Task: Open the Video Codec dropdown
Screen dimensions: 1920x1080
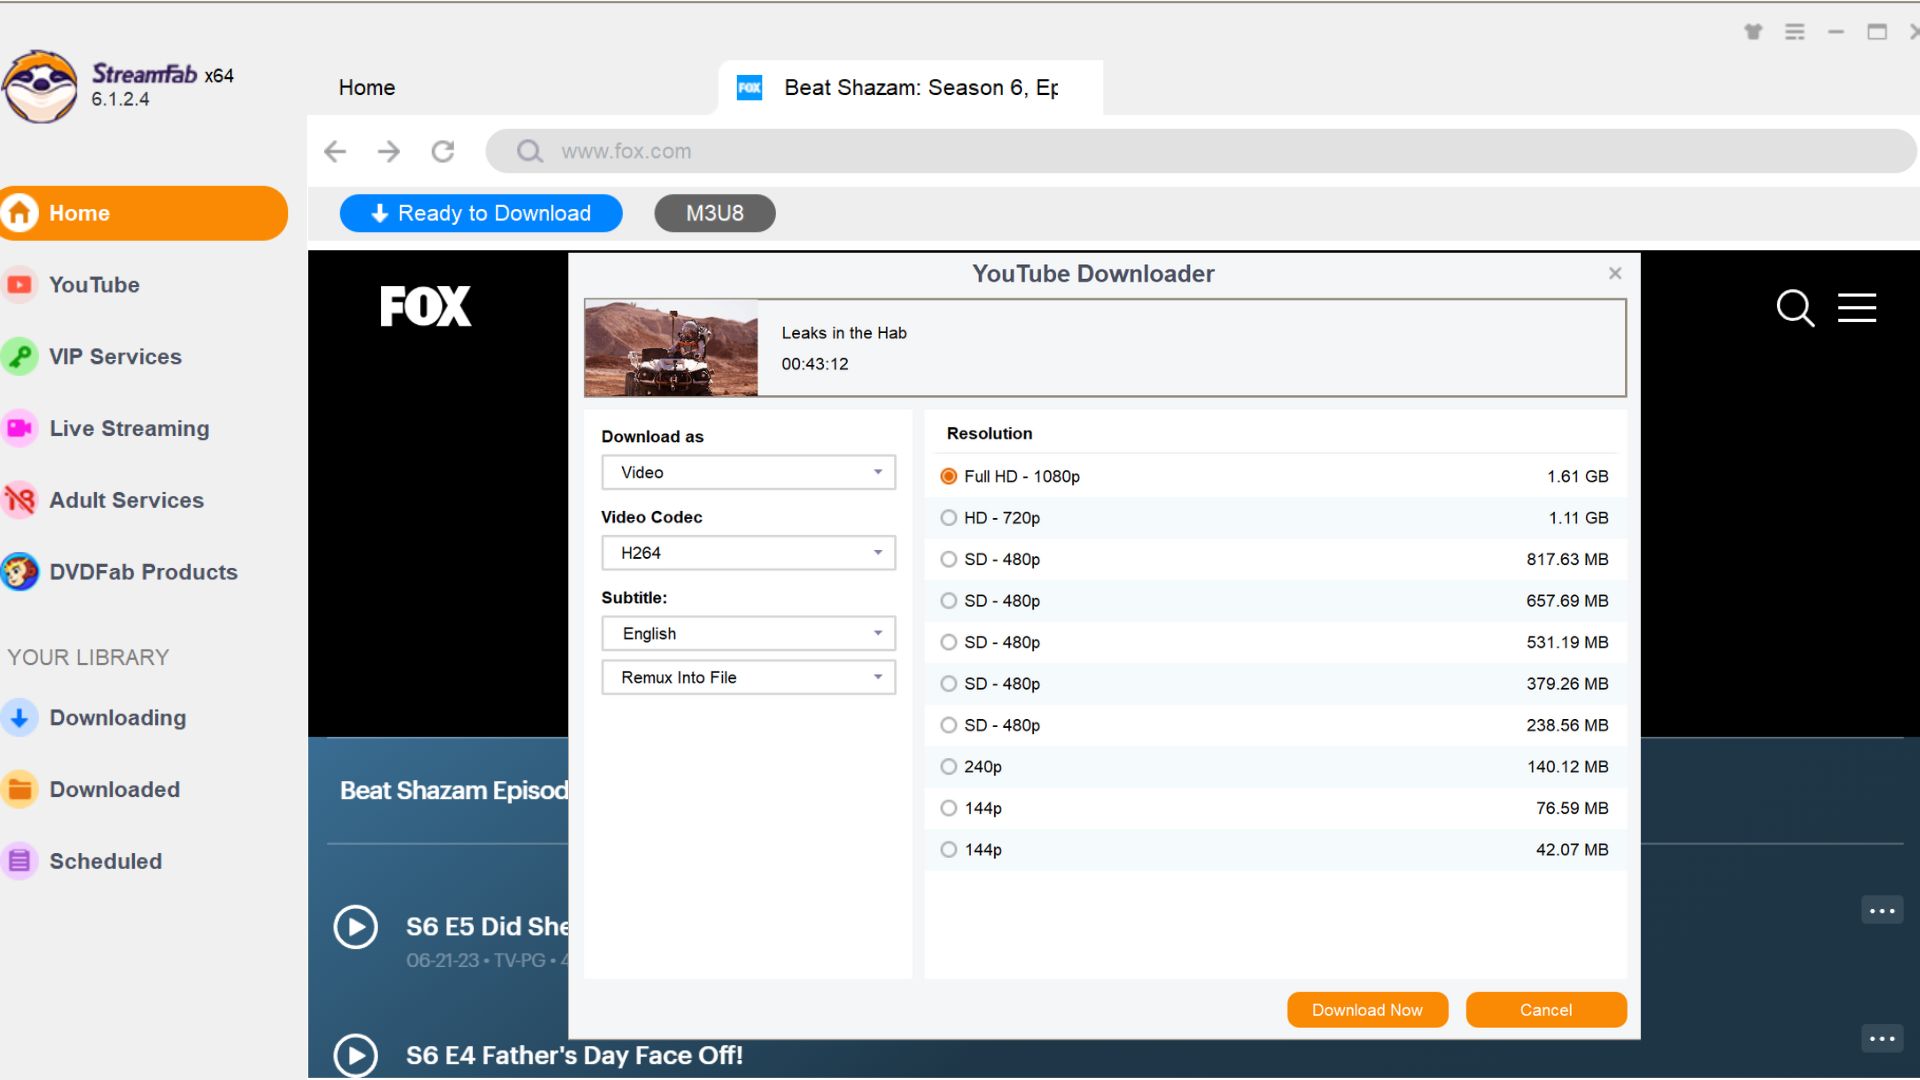Action: coord(747,552)
